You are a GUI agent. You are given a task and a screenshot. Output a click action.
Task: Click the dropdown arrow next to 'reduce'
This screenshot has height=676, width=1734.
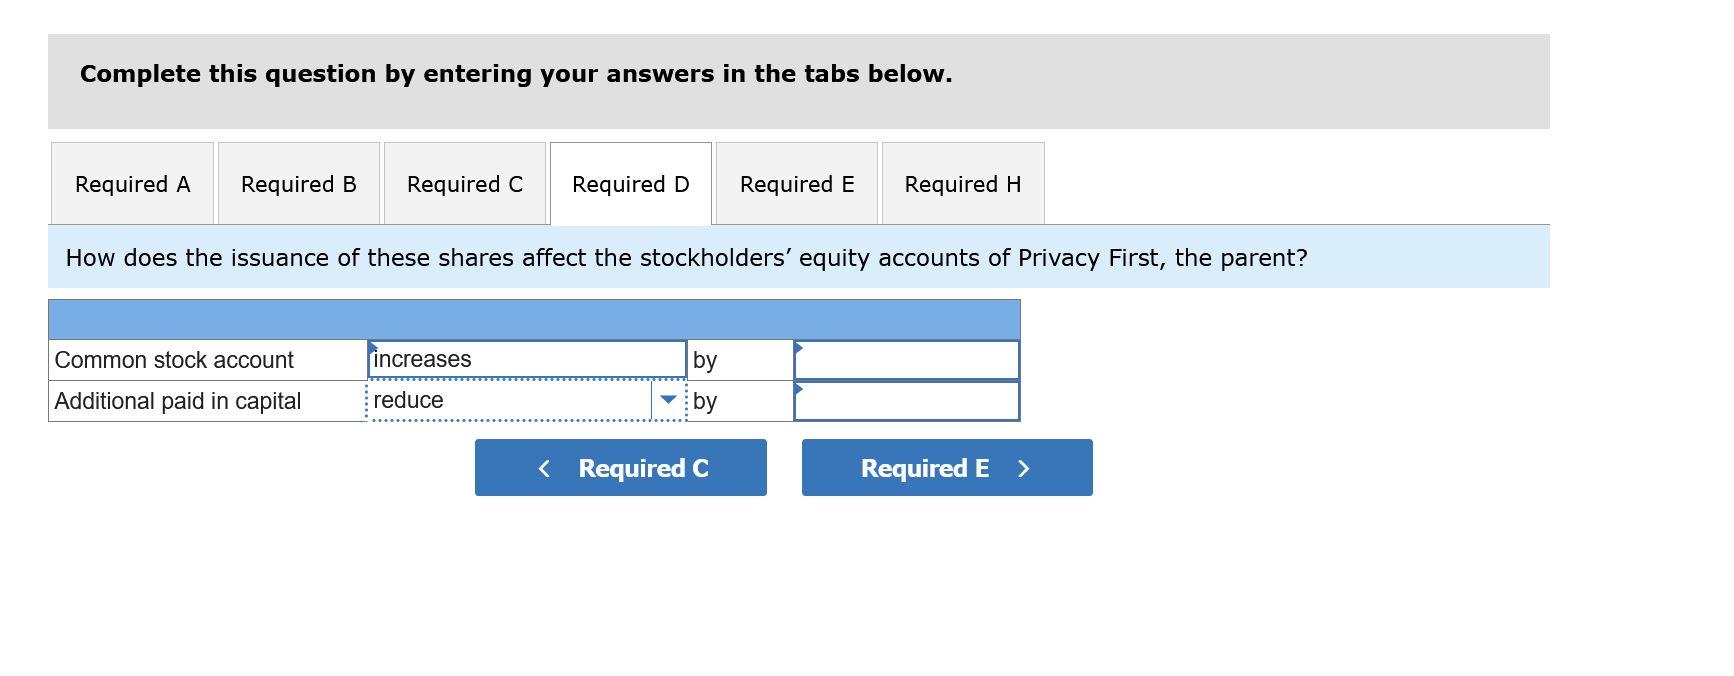(x=668, y=400)
